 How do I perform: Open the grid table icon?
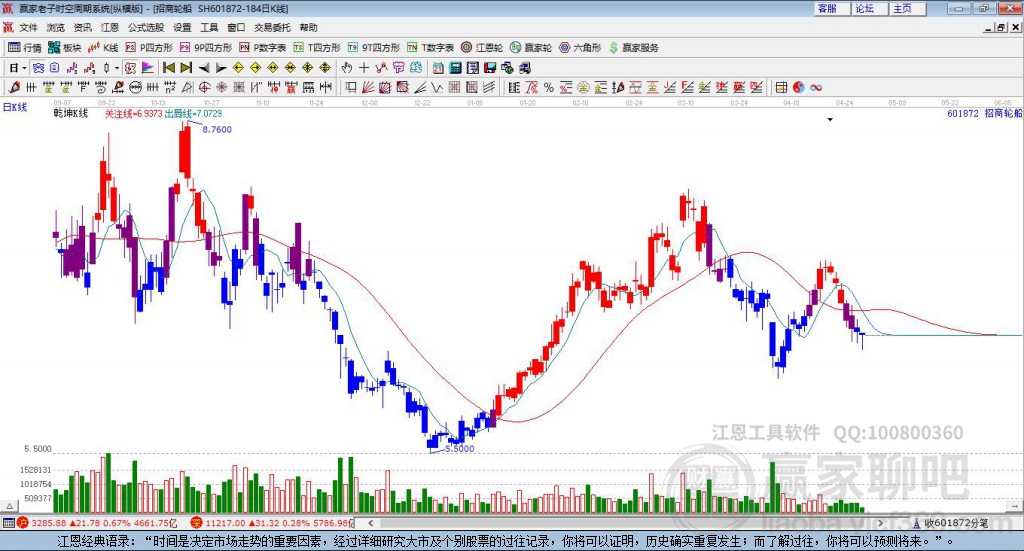pos(780,87)
